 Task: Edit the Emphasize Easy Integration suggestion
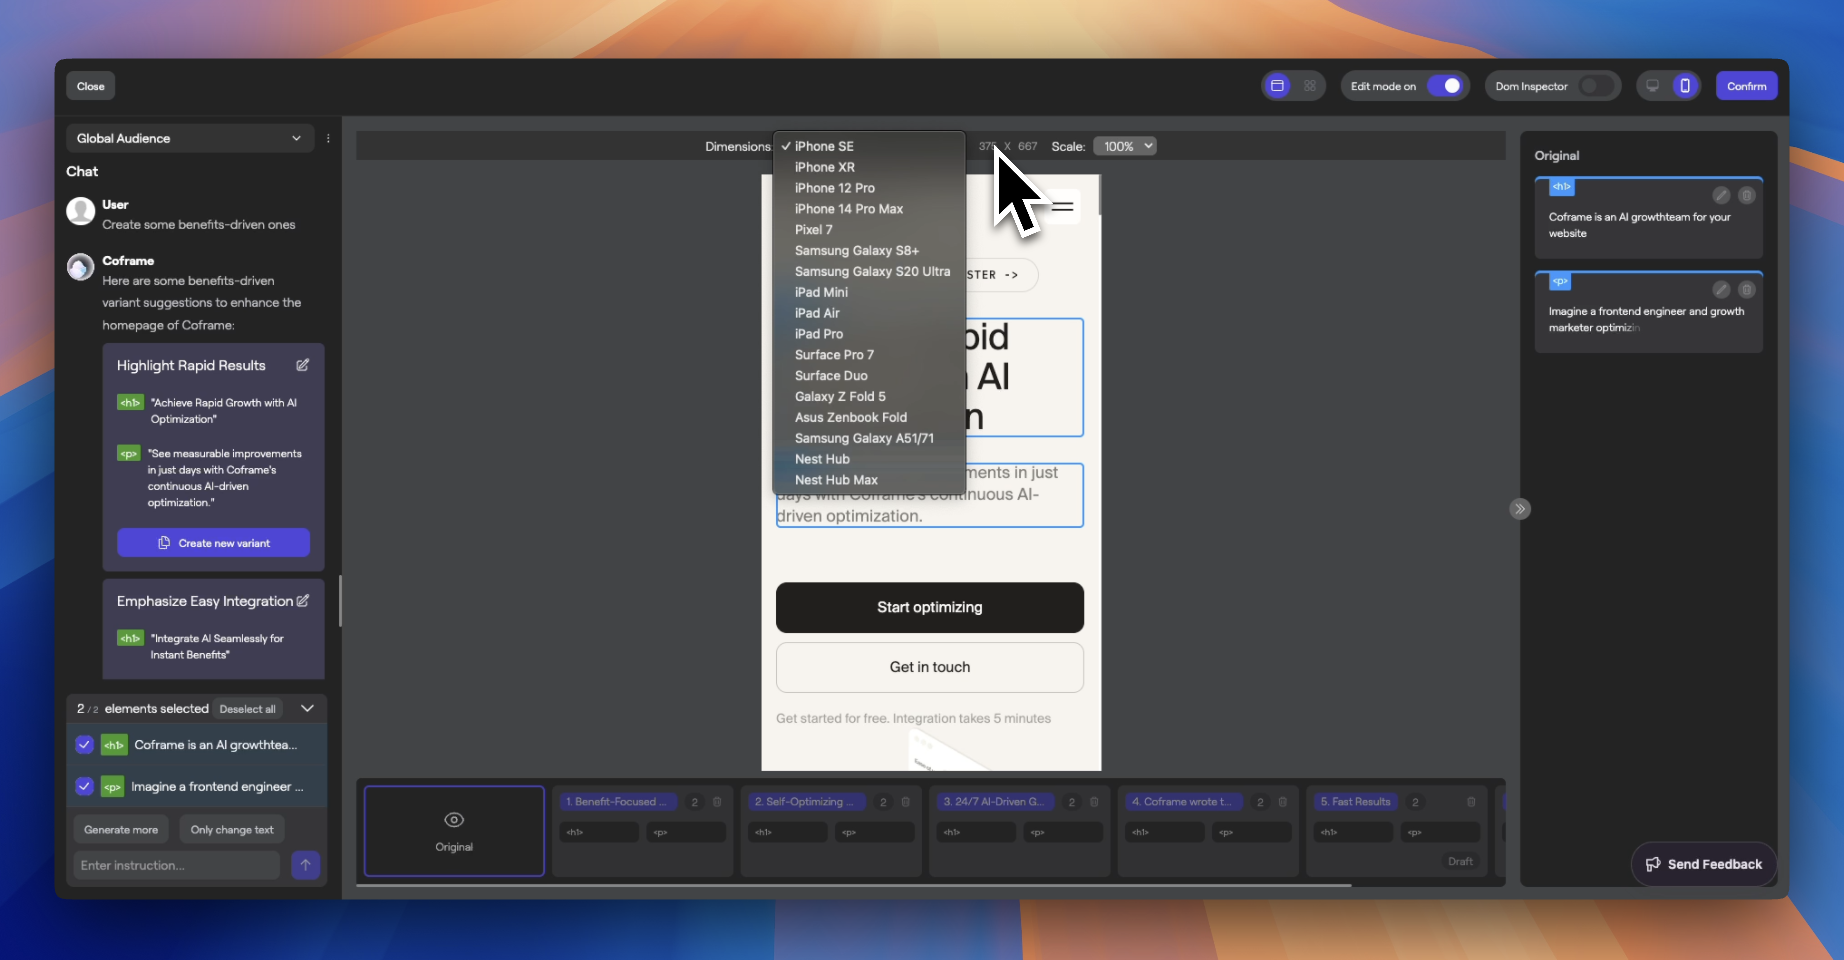pos(303,601)
